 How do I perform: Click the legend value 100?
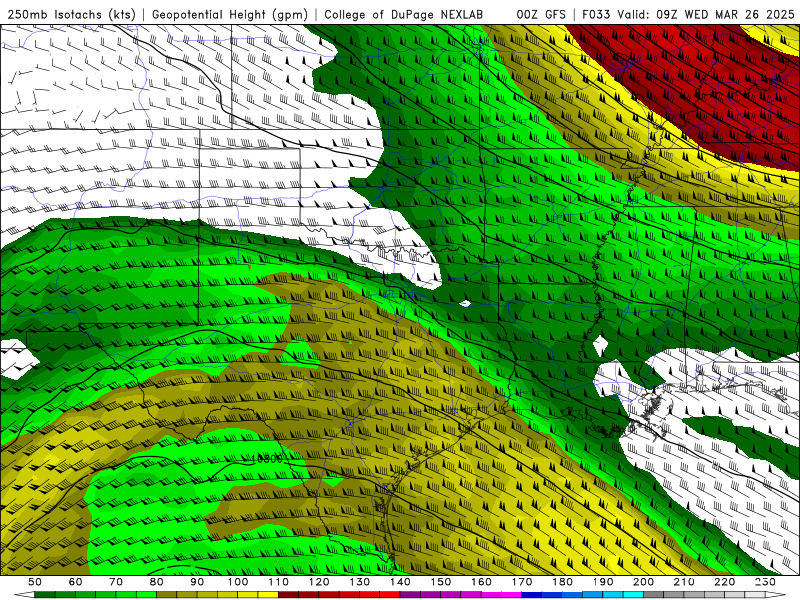[x=238, y=582]
